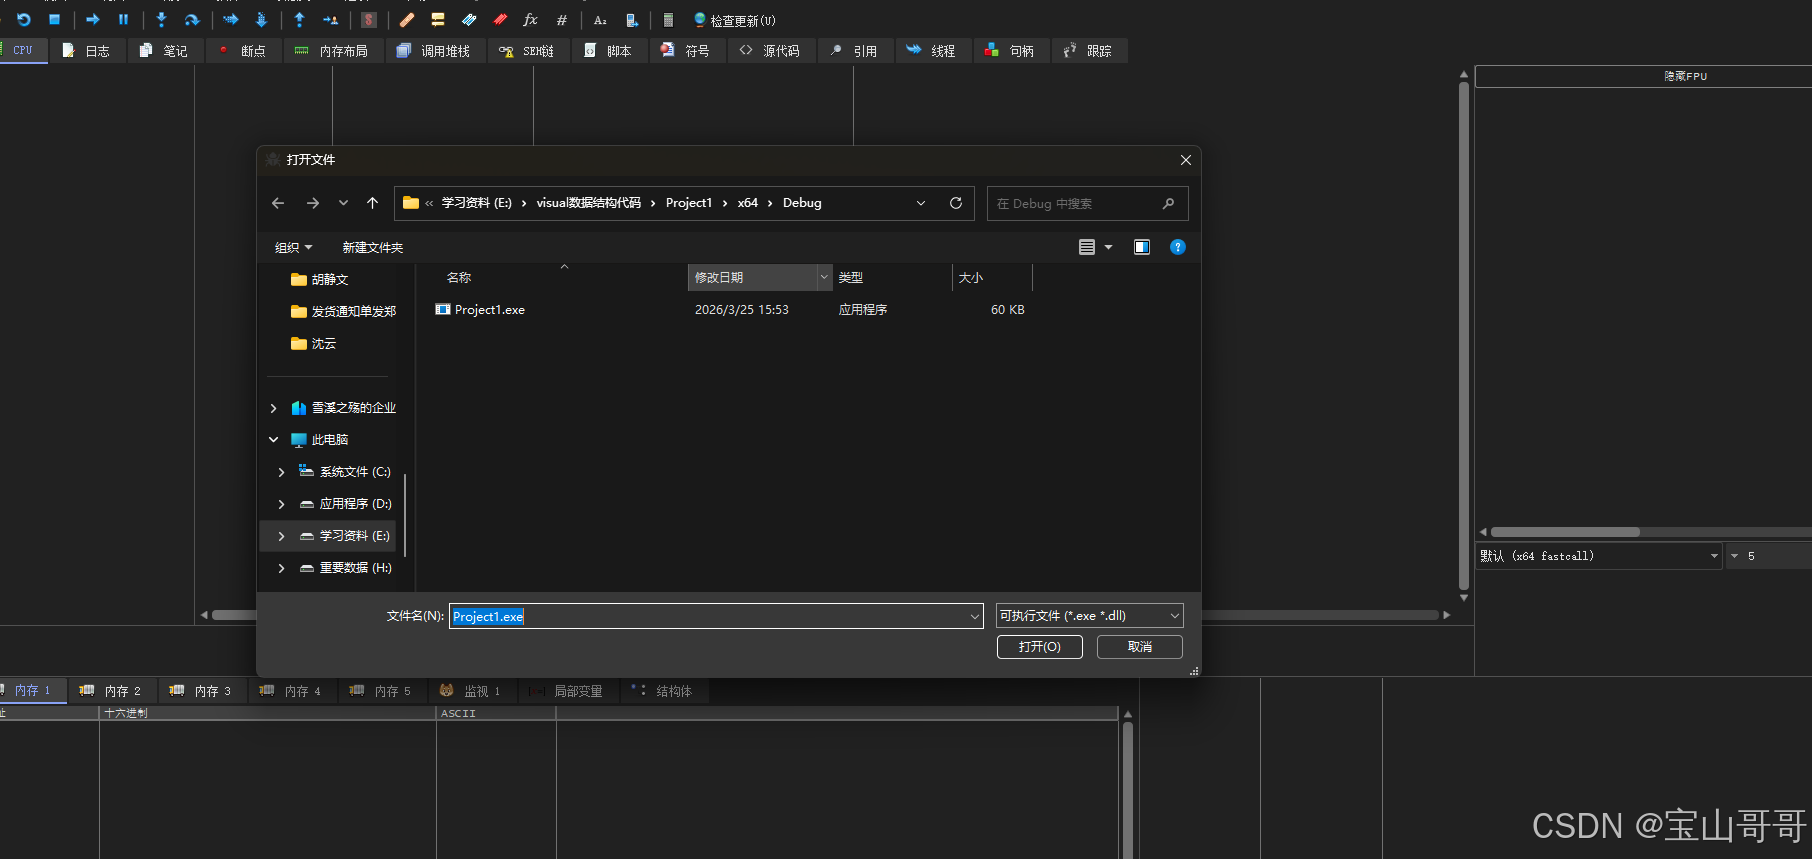Click the Execute Till Return up-arrow icon
This screenshot has width=1812, height=859.
(x=299, y=19)
